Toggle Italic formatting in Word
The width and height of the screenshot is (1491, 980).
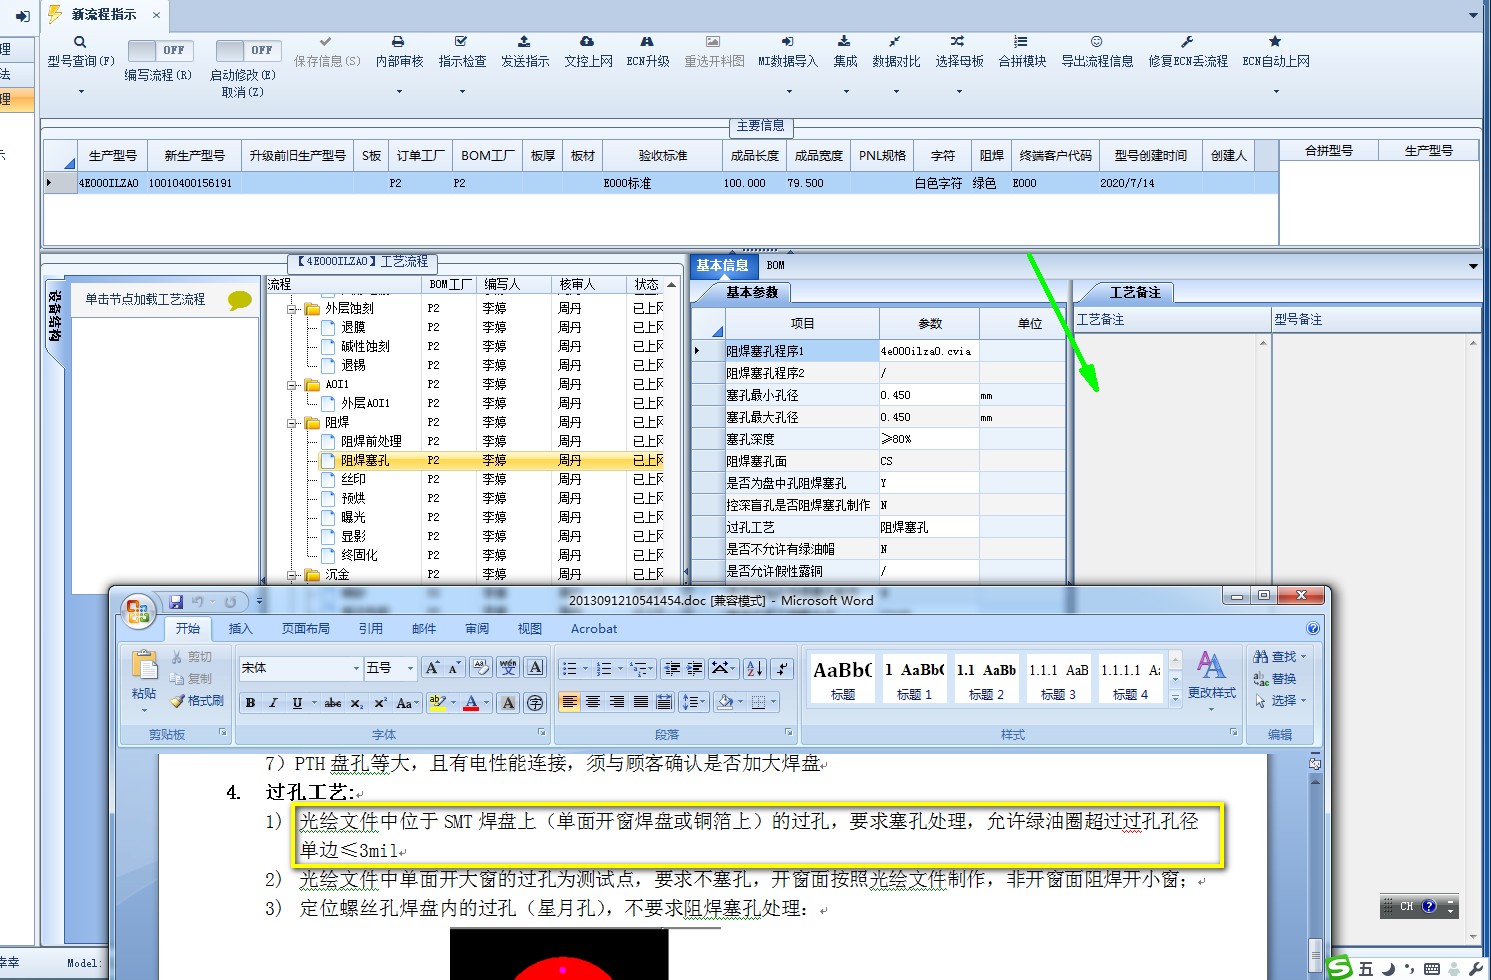(x=272, y=703)
